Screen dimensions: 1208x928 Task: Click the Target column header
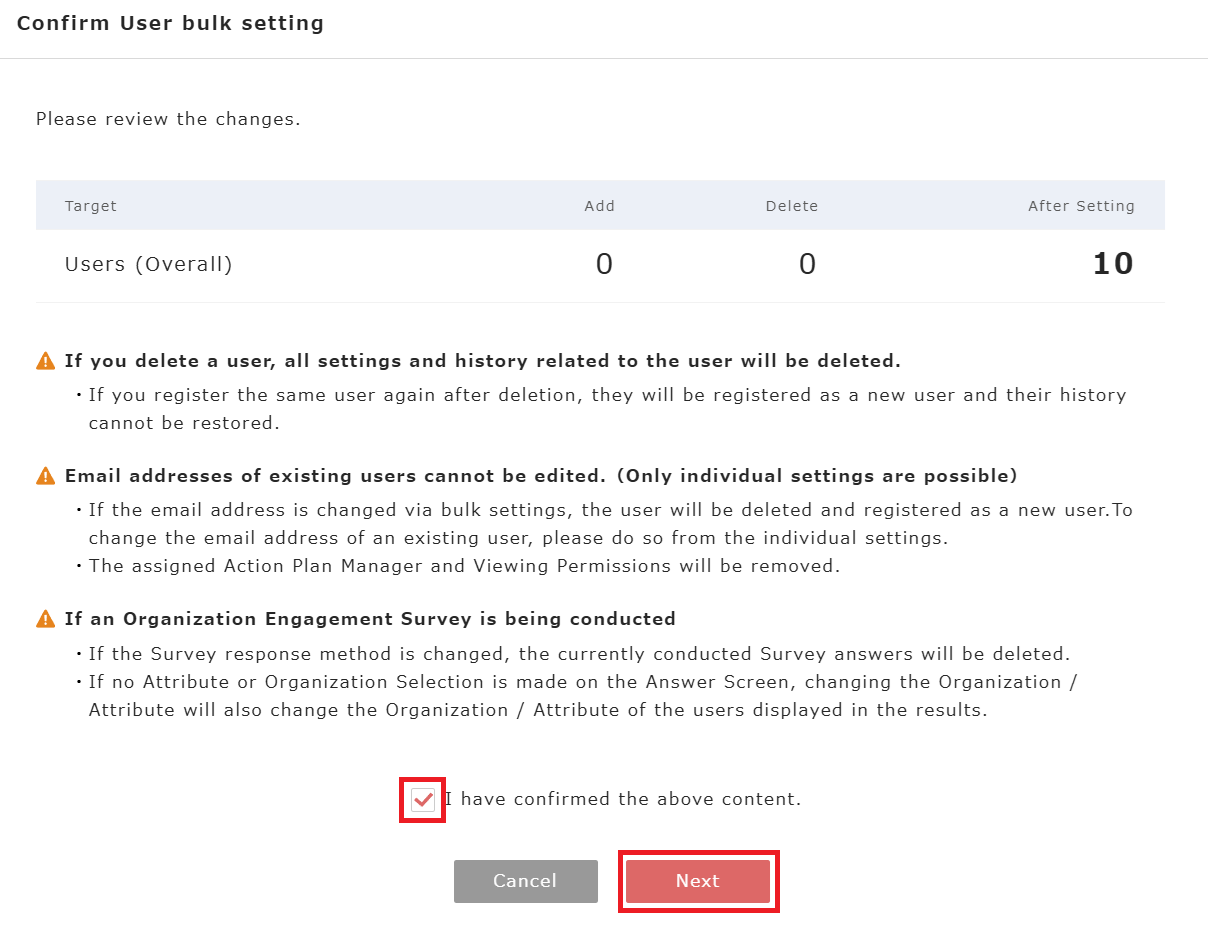[91, 206]
